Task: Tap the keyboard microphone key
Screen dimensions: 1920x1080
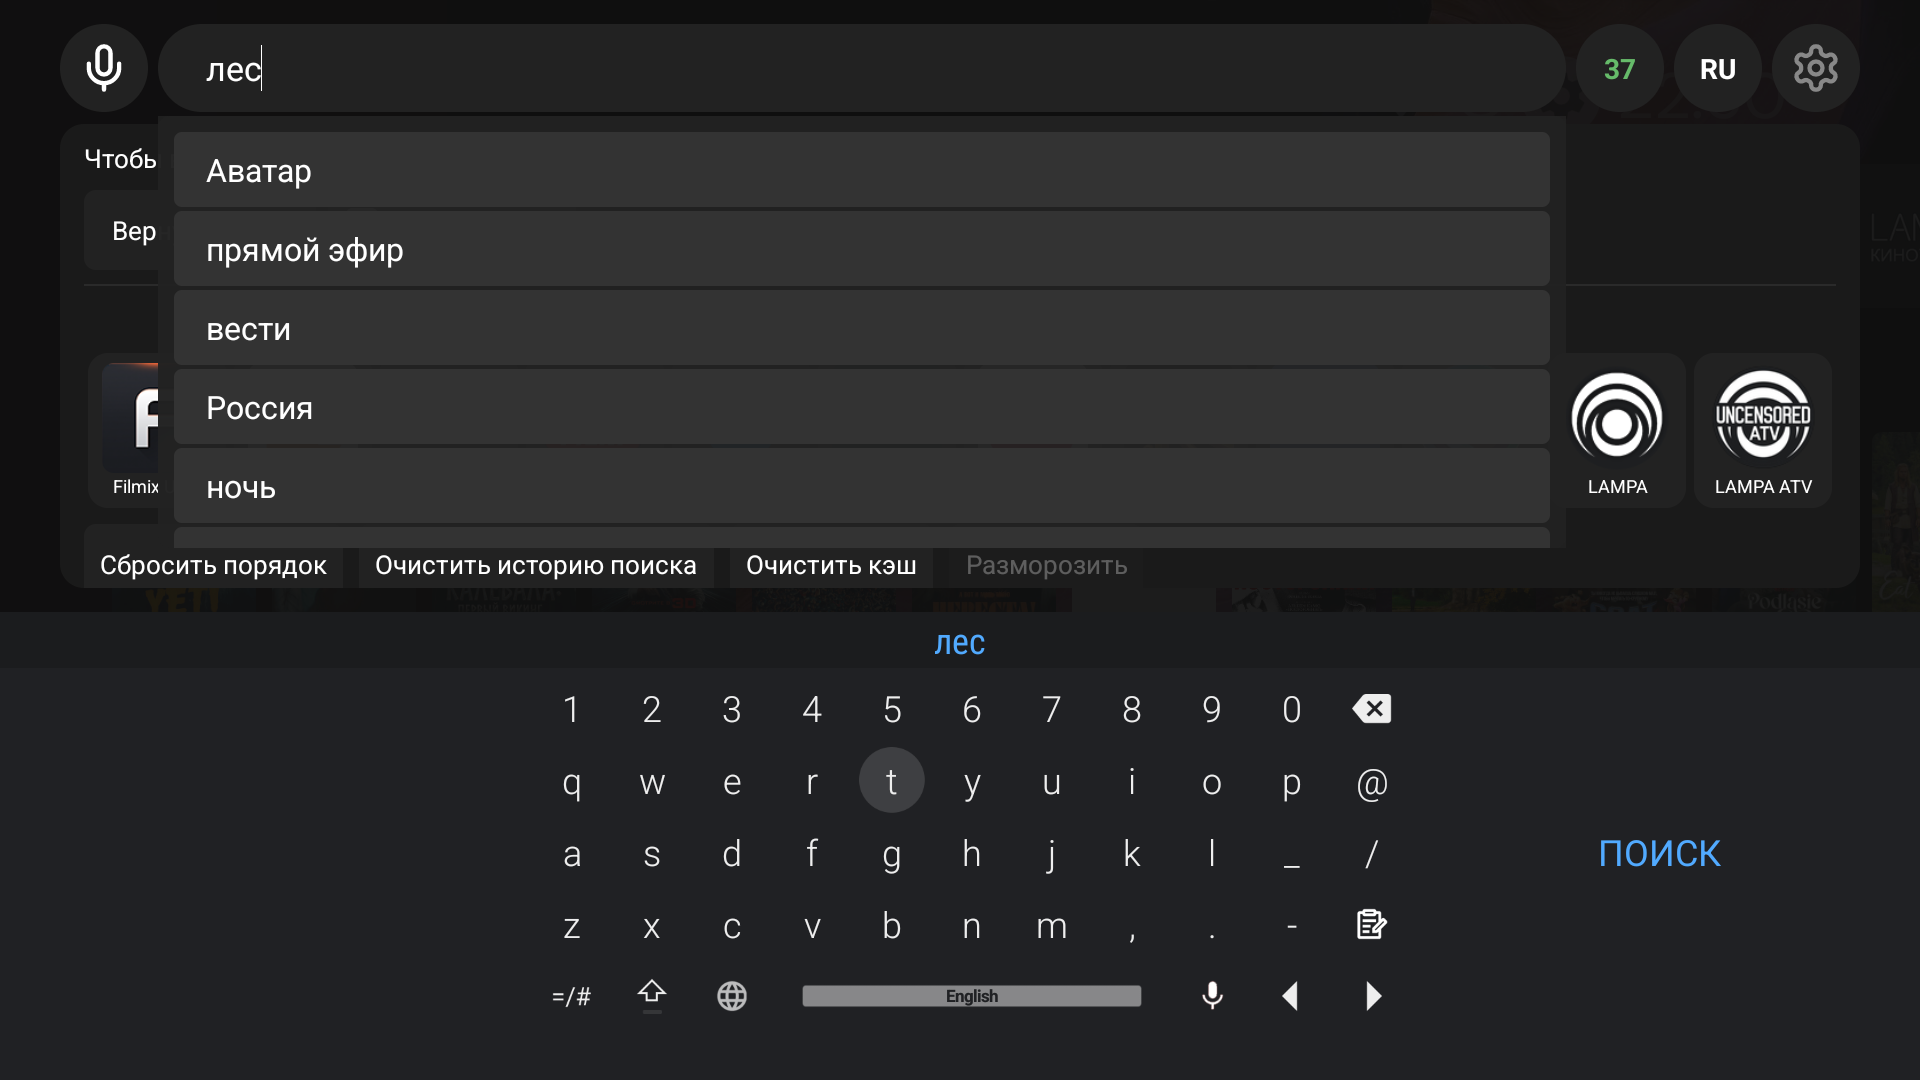Action: (1212, 996)
